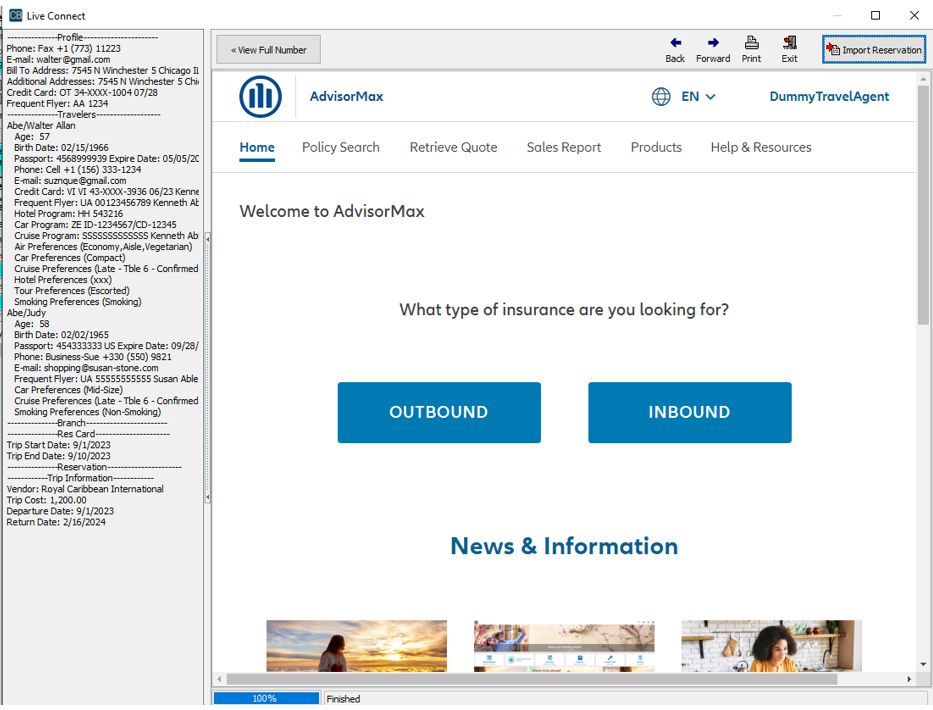Click 'Birth Date: 02/15/1966' line

[x=61, y=148]
